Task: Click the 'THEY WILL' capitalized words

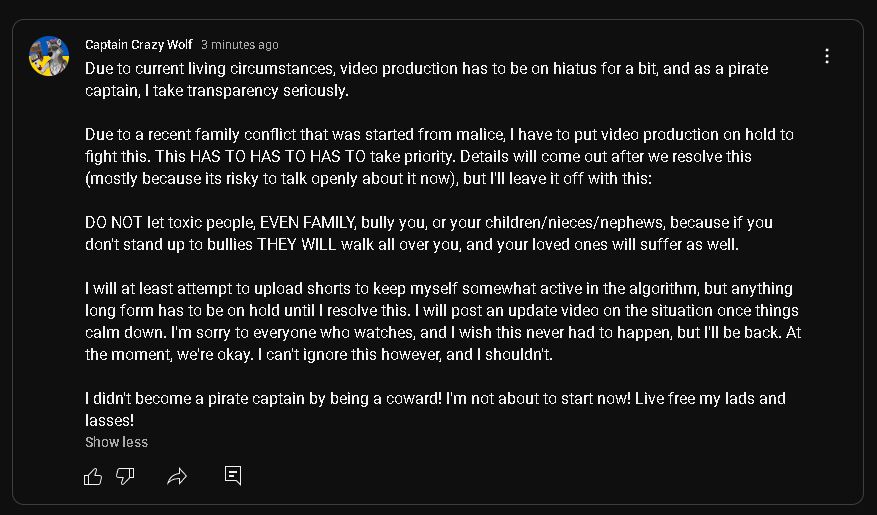Action: click(x=296, y=244)
